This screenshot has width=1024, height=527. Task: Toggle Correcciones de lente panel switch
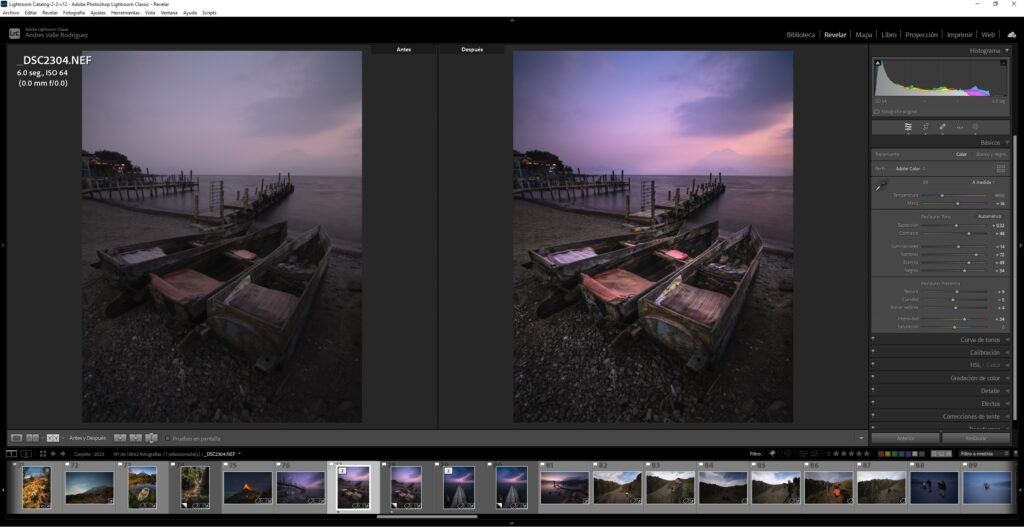[x=873, y=416]
